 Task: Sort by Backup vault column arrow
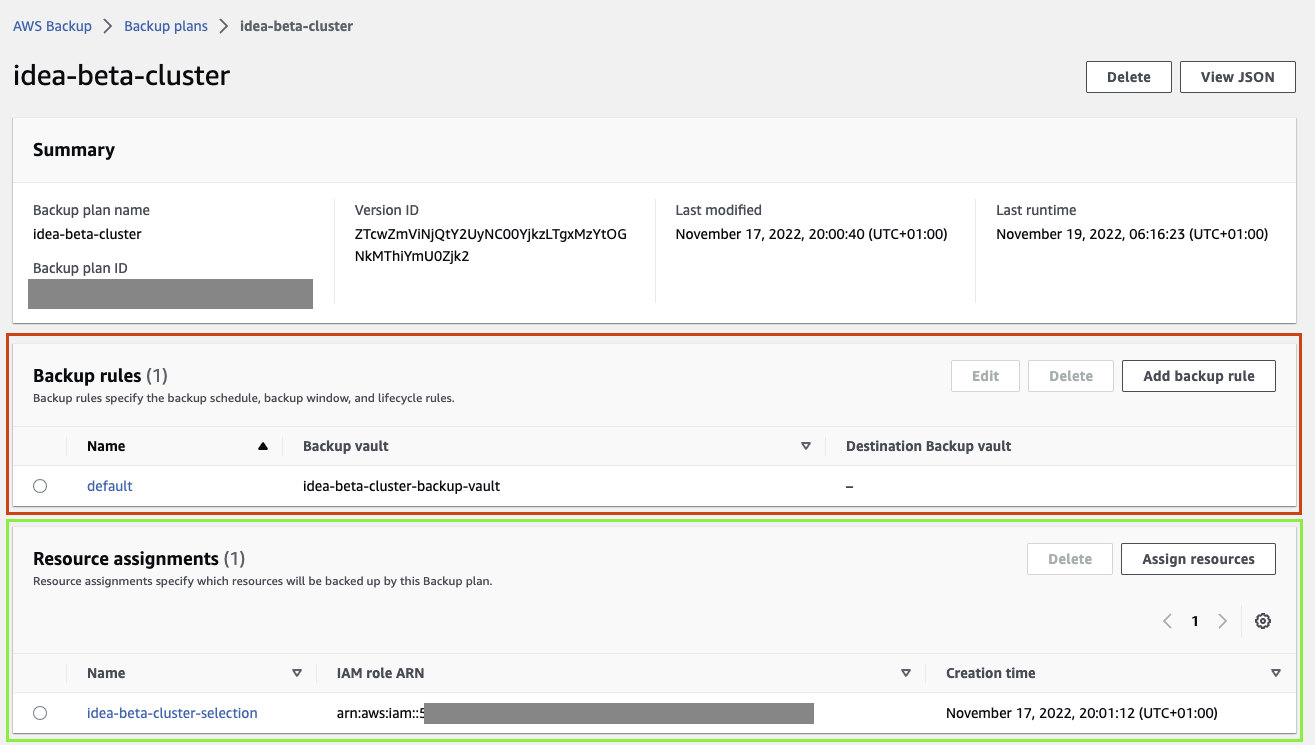click(806, 446)
